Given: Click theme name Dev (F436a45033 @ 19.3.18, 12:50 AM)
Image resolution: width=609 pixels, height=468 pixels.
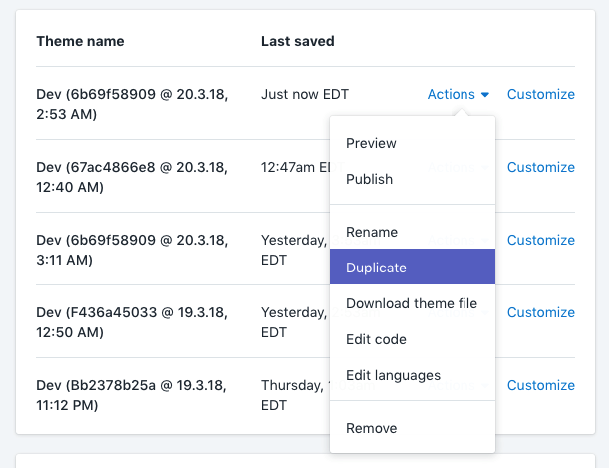Looking at the screenshot, I should [x=132, y=322].
